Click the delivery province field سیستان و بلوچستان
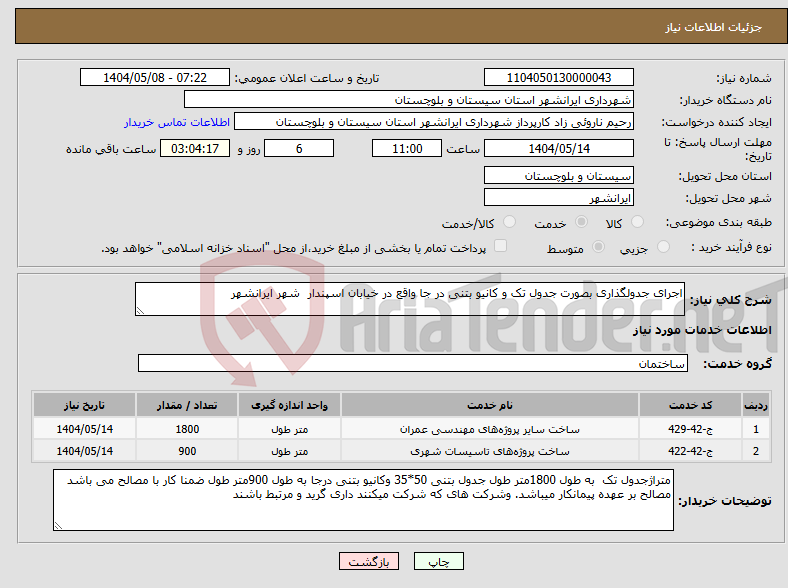This screenshot has height=588, width=788. click(x=559, y=175)
